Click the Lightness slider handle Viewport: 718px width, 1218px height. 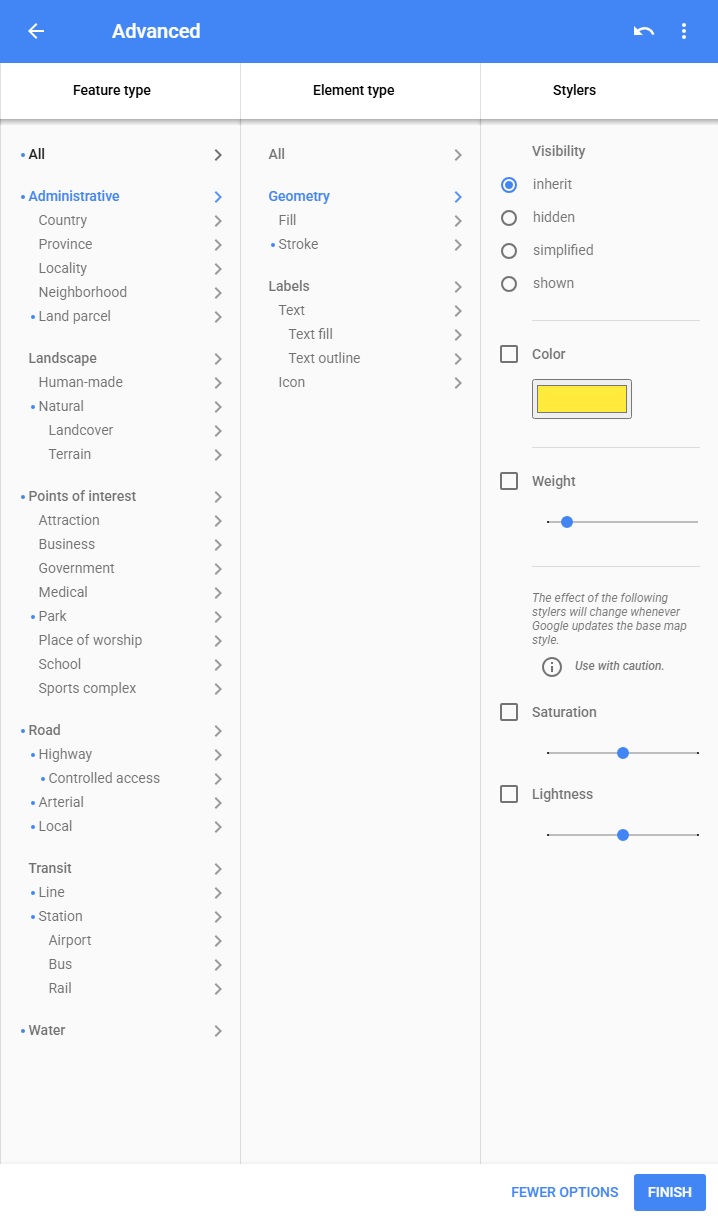click(x=623, y=835)
